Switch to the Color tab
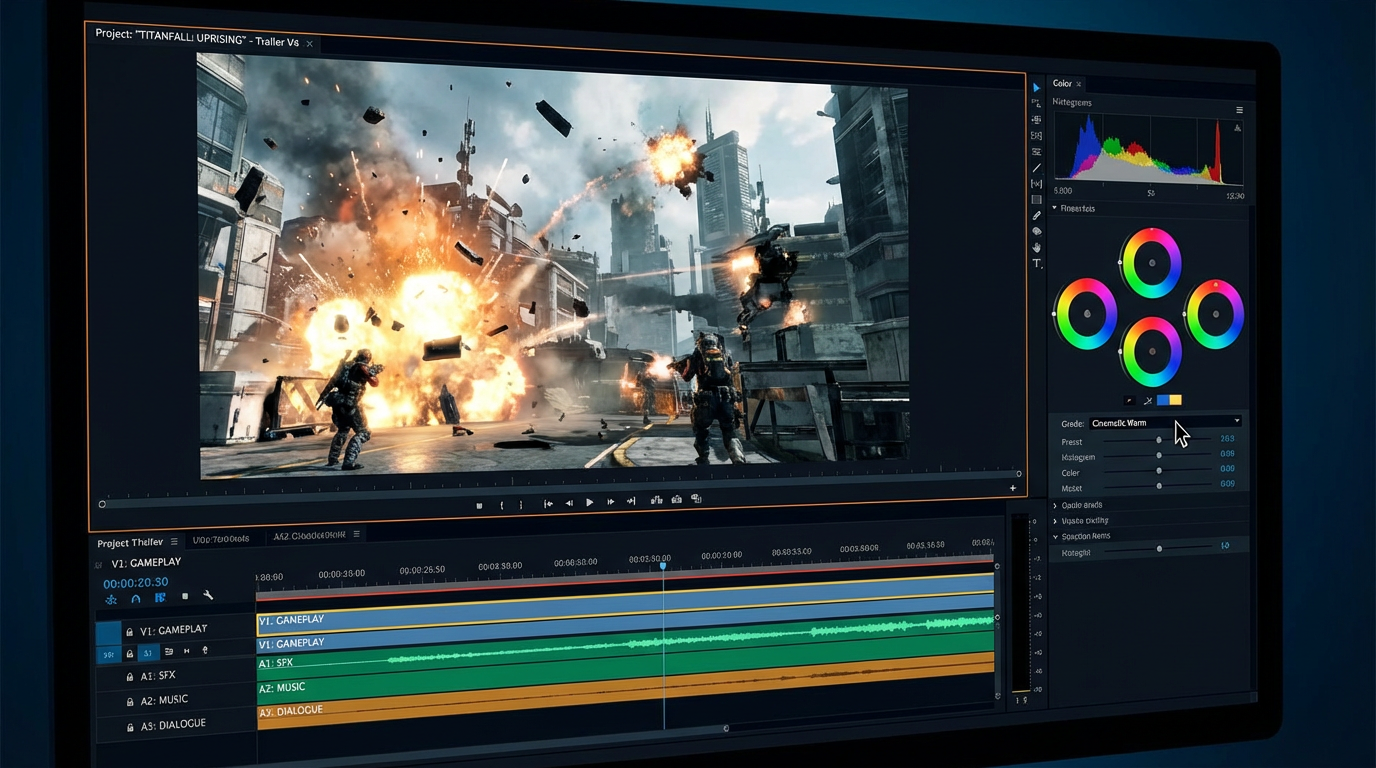The height and width of the screenshot is (768, 1376). (1063, 83)
